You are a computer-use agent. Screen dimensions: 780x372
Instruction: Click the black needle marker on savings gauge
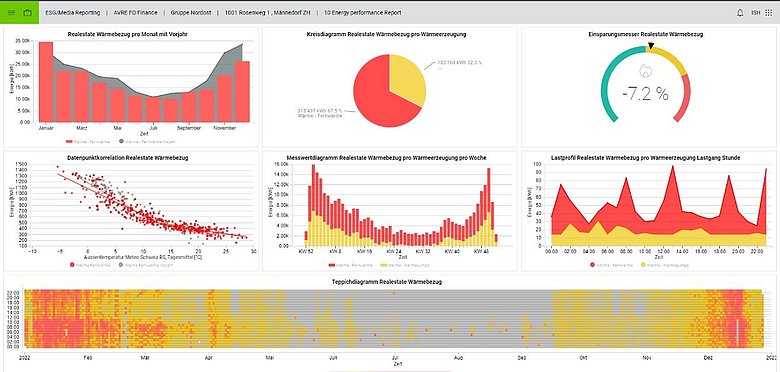tap(651, 46)
